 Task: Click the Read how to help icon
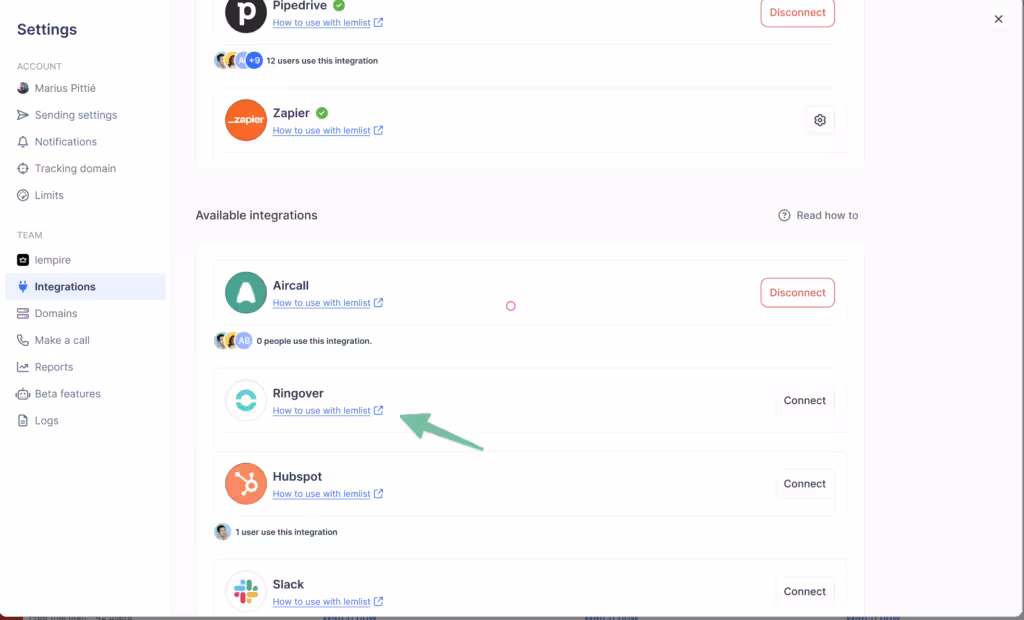point(785,215)
